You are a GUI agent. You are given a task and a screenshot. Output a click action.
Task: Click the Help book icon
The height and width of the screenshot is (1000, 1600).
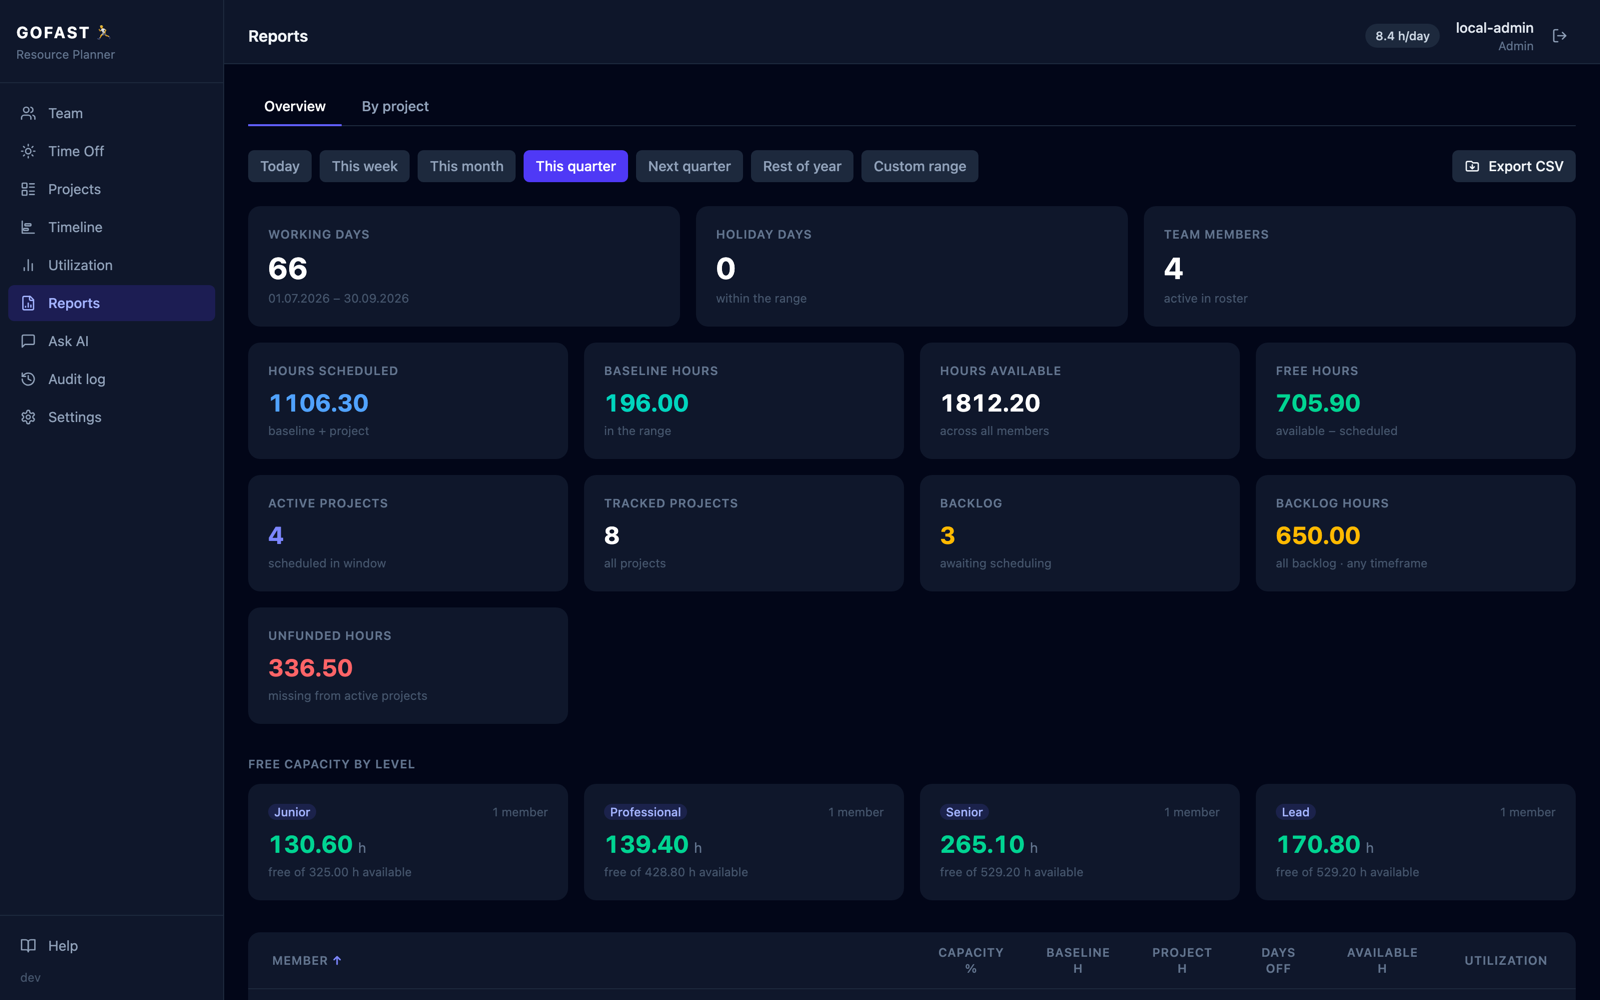(x=28, y=945)
